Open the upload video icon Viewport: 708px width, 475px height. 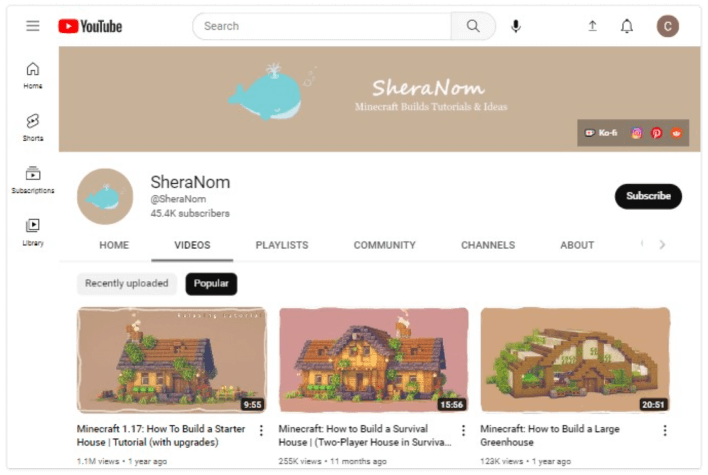point(592,26)
